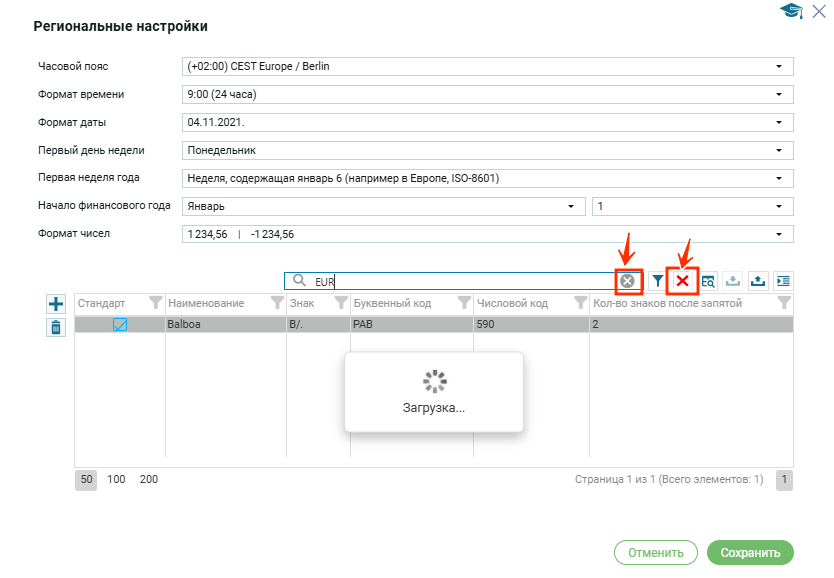The image size is (834, 578).
Task: Open filter for the Наименование column
Action: (x=276, y=302)
